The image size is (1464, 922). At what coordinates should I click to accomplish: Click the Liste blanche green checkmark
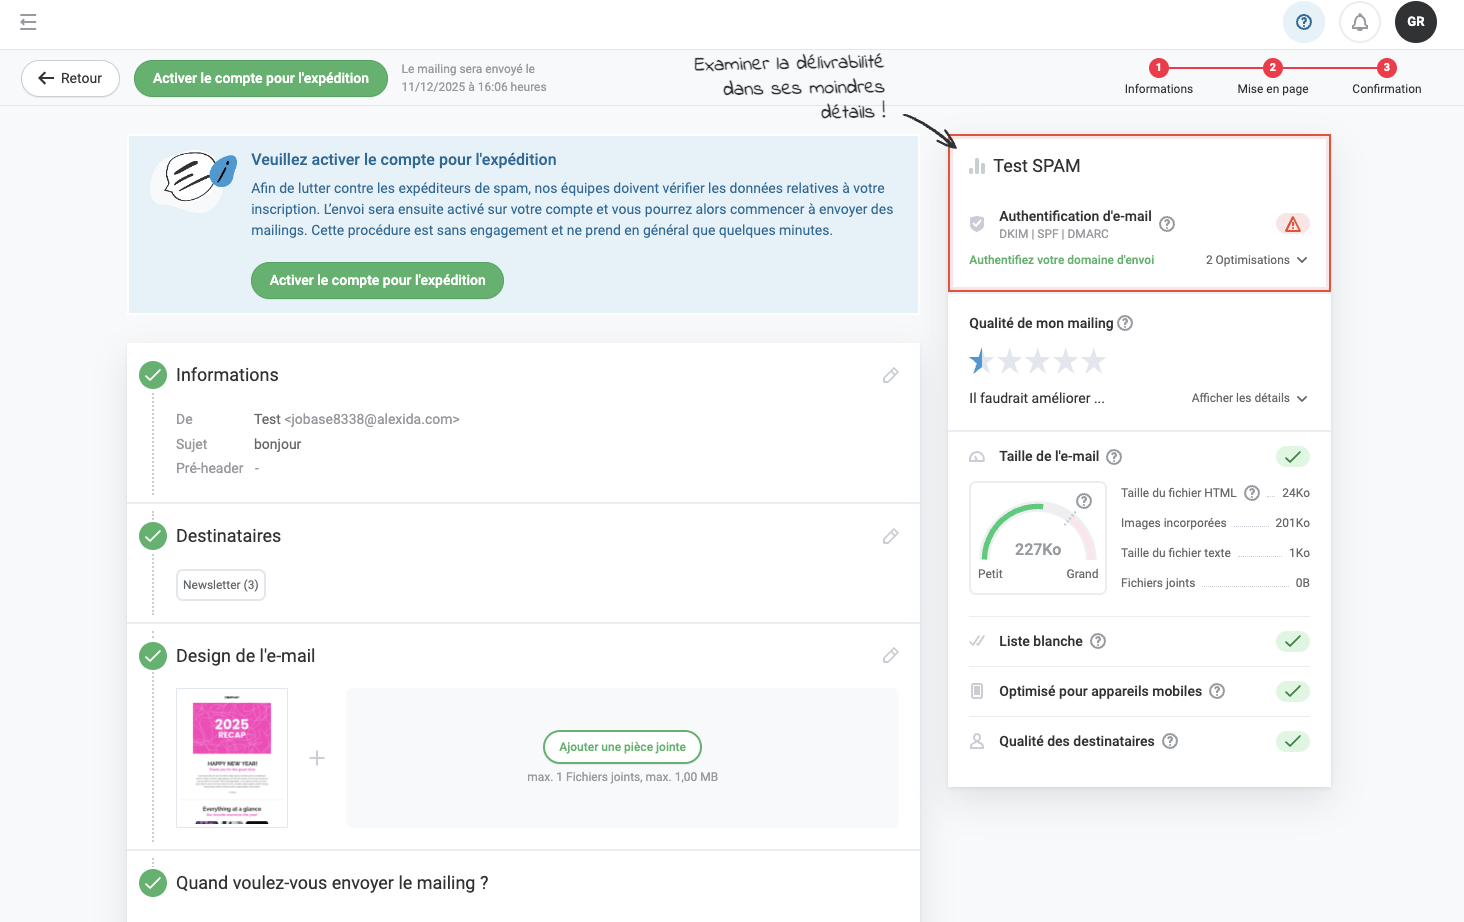pyautogui.click(x=1292, y=641)
